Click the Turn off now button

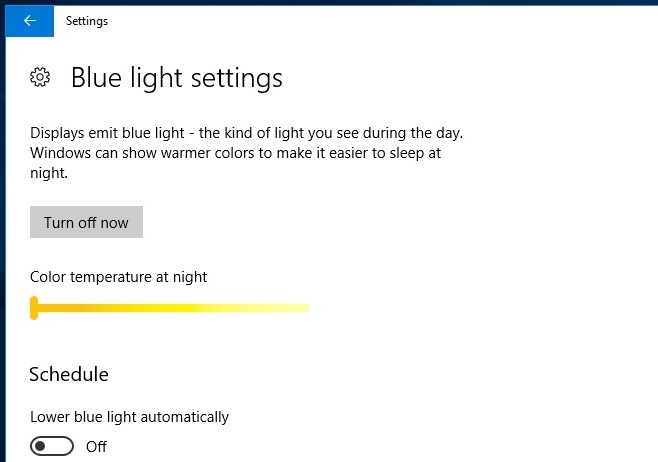click(86, 222)
